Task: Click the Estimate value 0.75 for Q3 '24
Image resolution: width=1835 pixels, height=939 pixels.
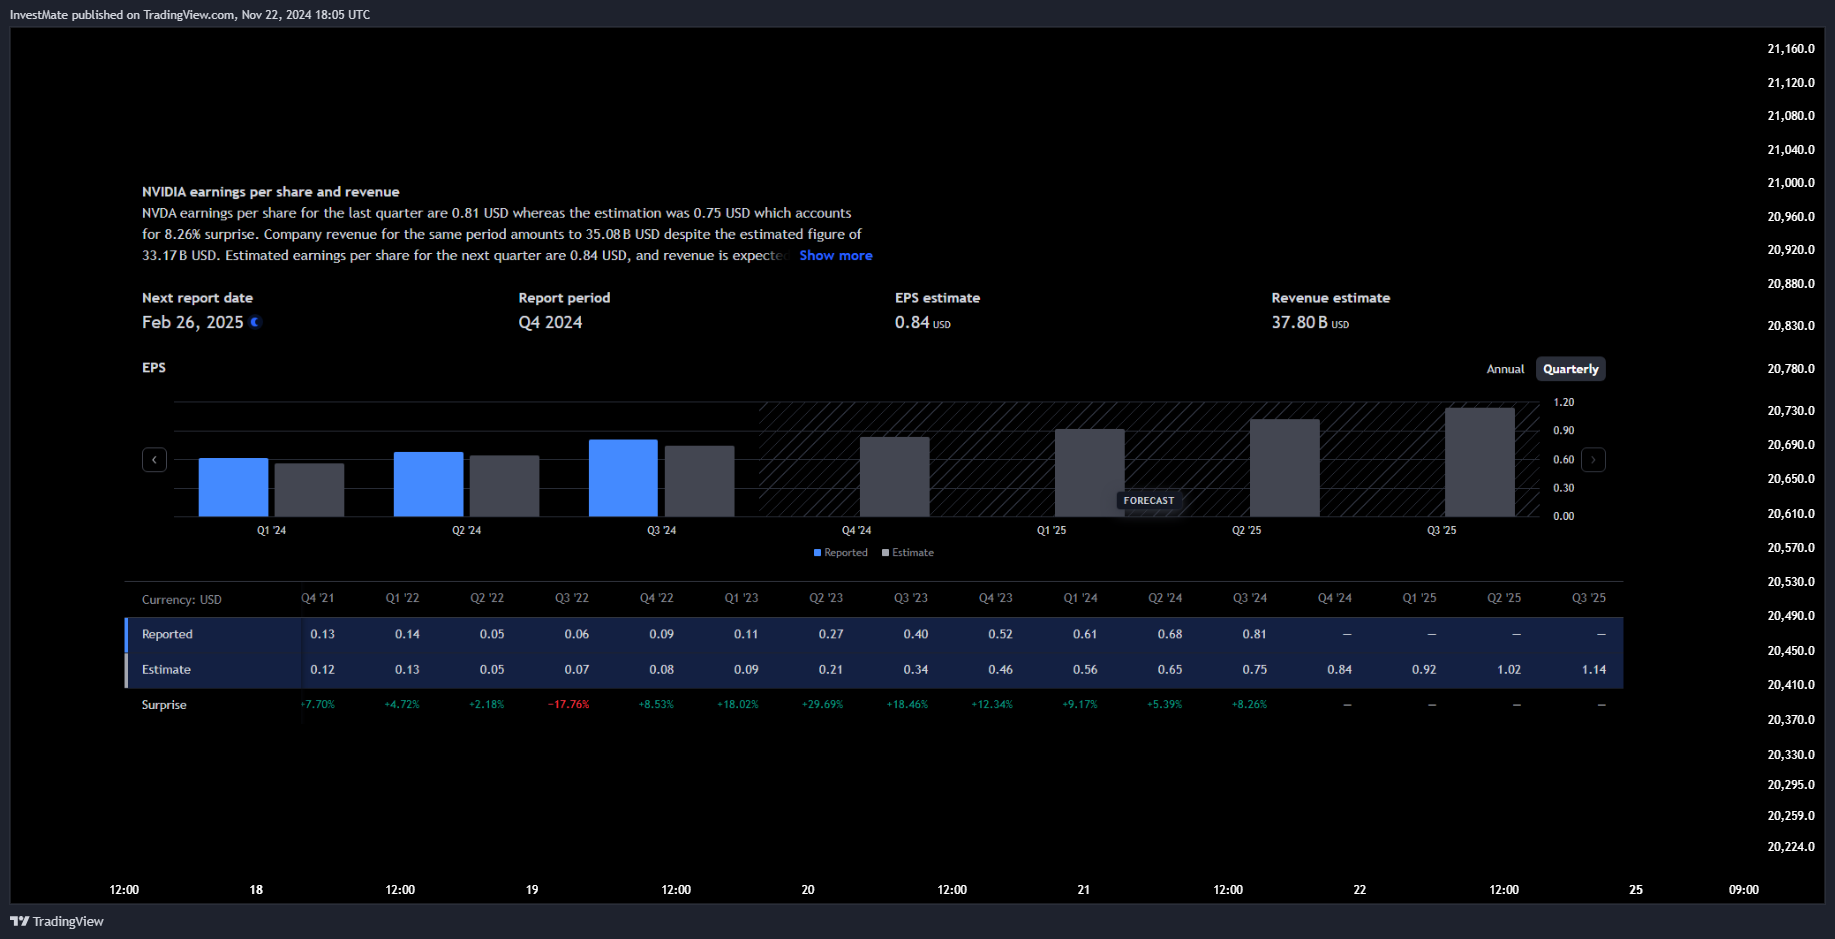Action: coord(1255,670)
